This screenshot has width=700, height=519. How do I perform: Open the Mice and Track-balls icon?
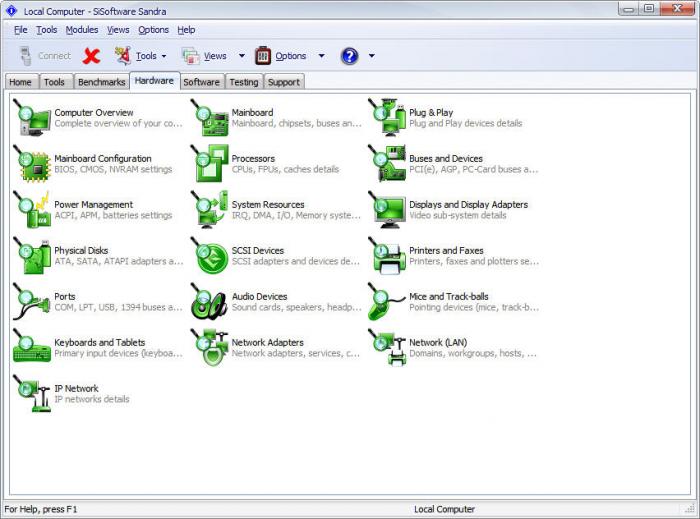[387, 301]
